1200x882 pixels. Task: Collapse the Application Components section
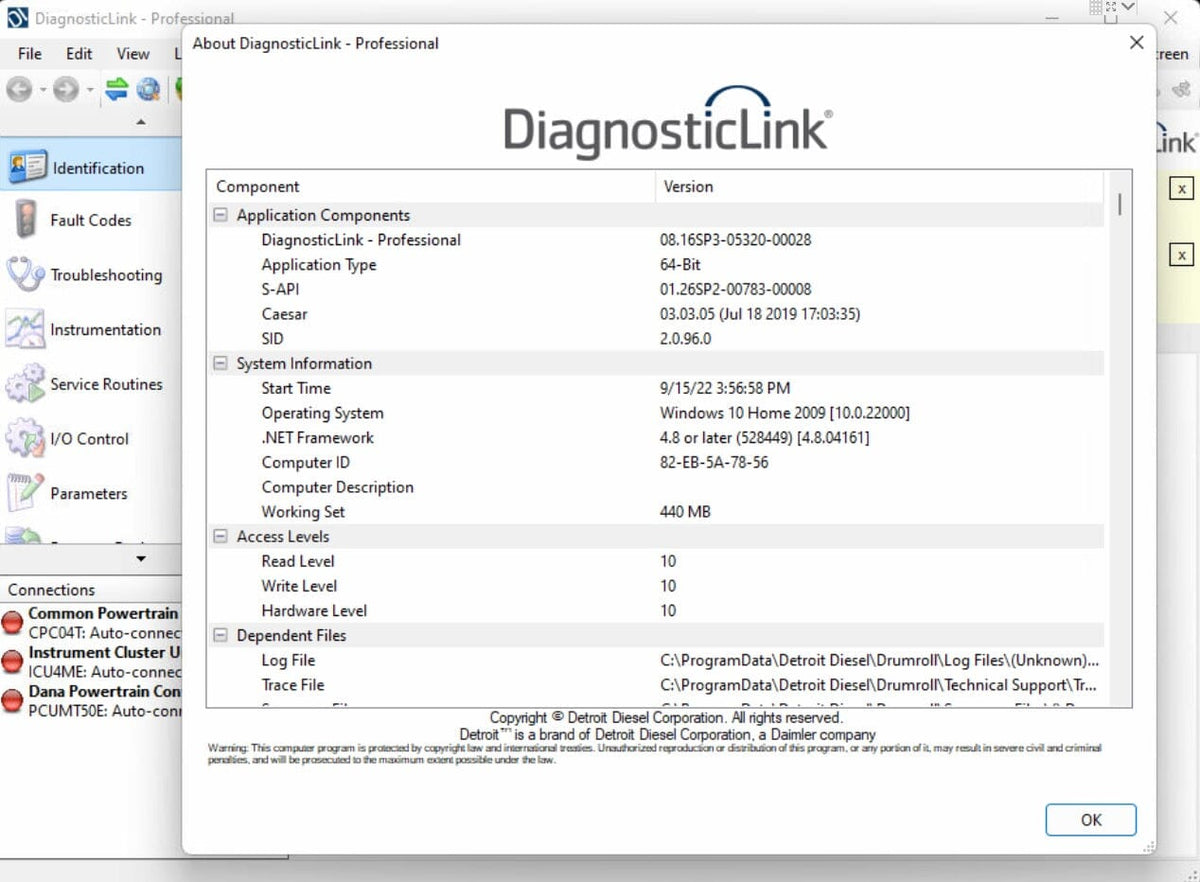point(220,215)
